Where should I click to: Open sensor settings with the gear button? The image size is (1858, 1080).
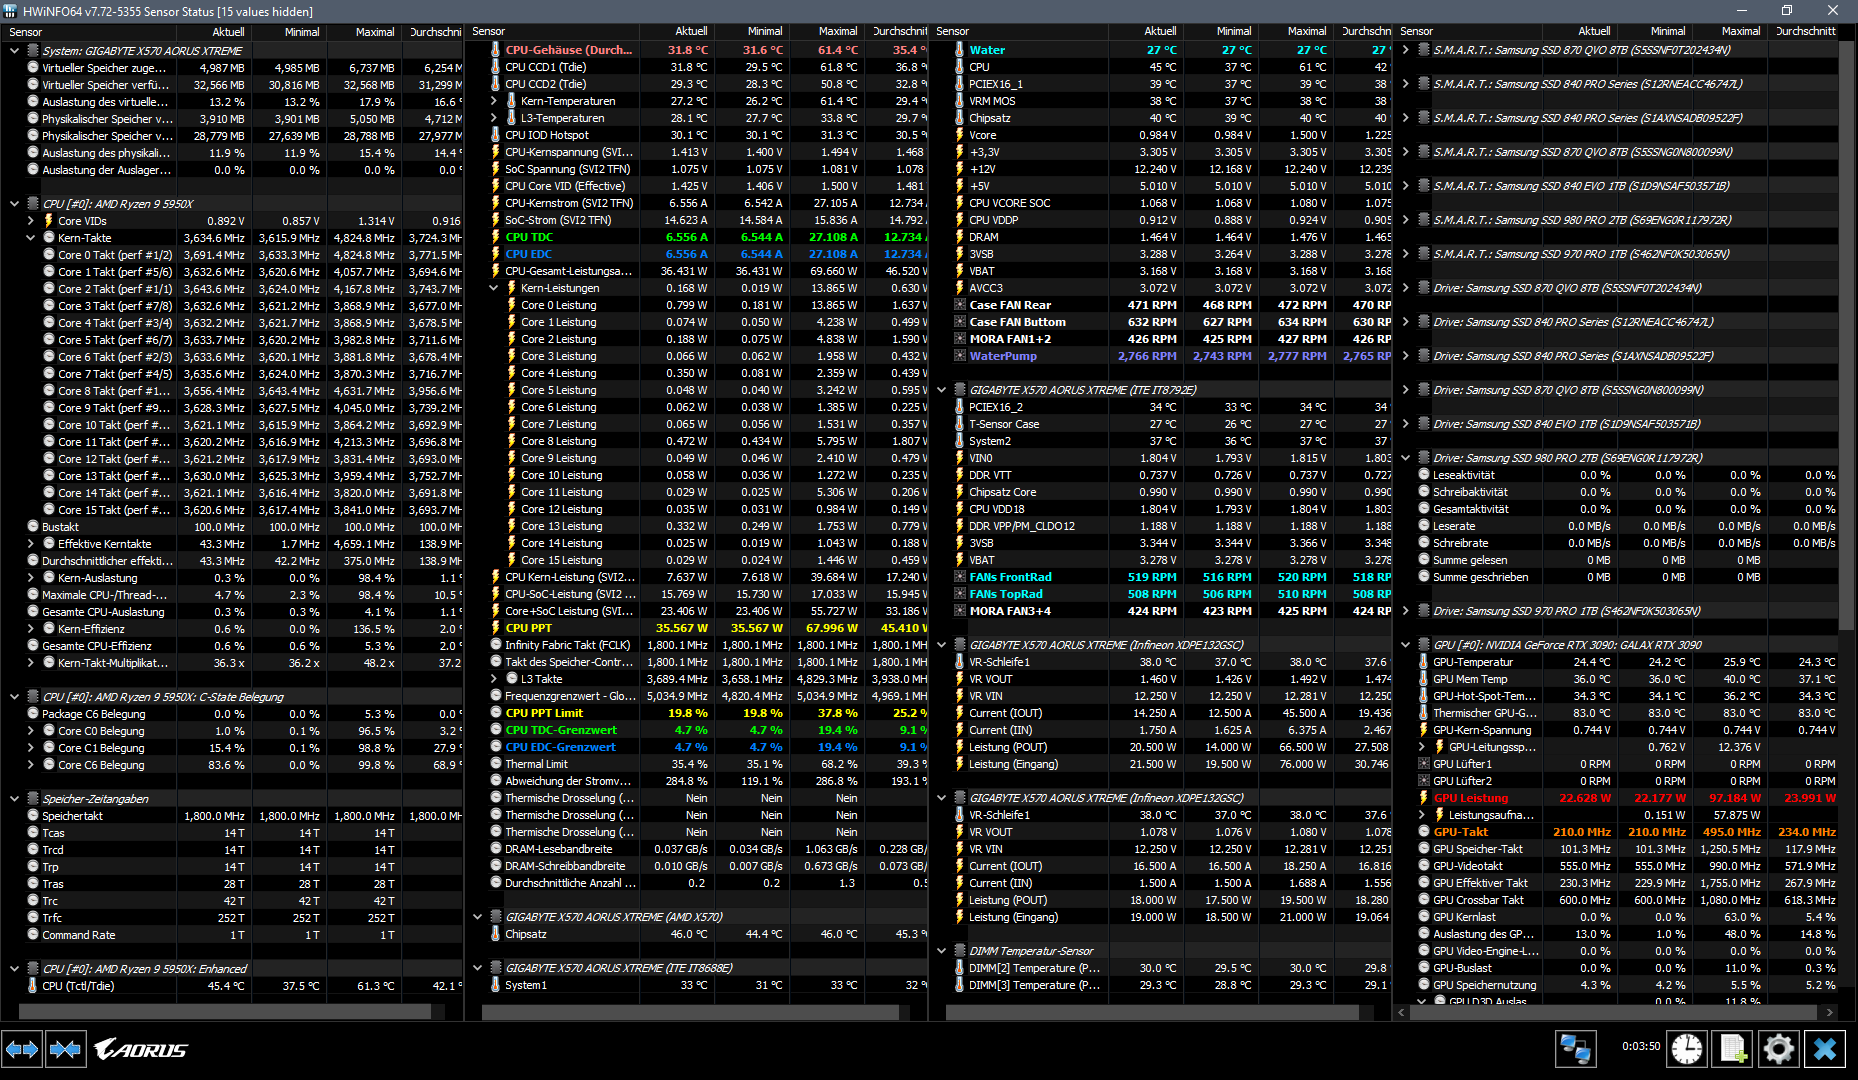point(1778,1049)
